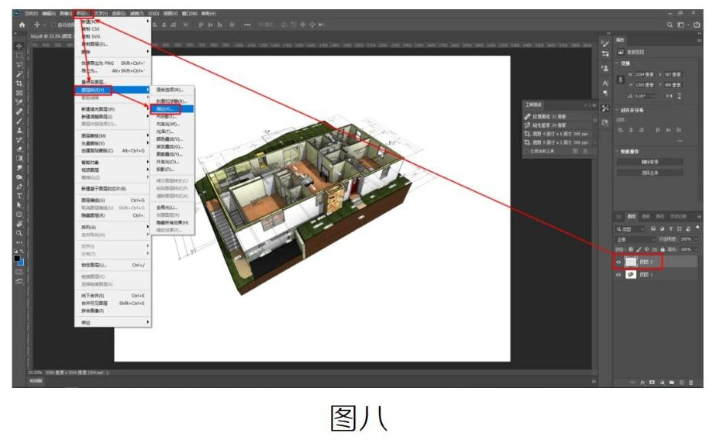
Task: Click the 图层 2 layer thumbnail
Action: [631, 262]
